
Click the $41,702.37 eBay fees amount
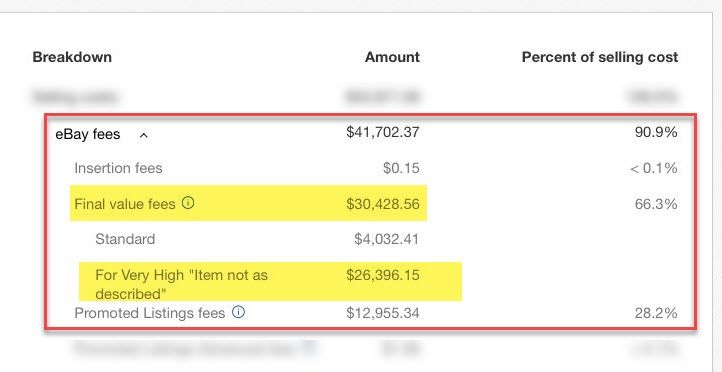click(383, 133)
